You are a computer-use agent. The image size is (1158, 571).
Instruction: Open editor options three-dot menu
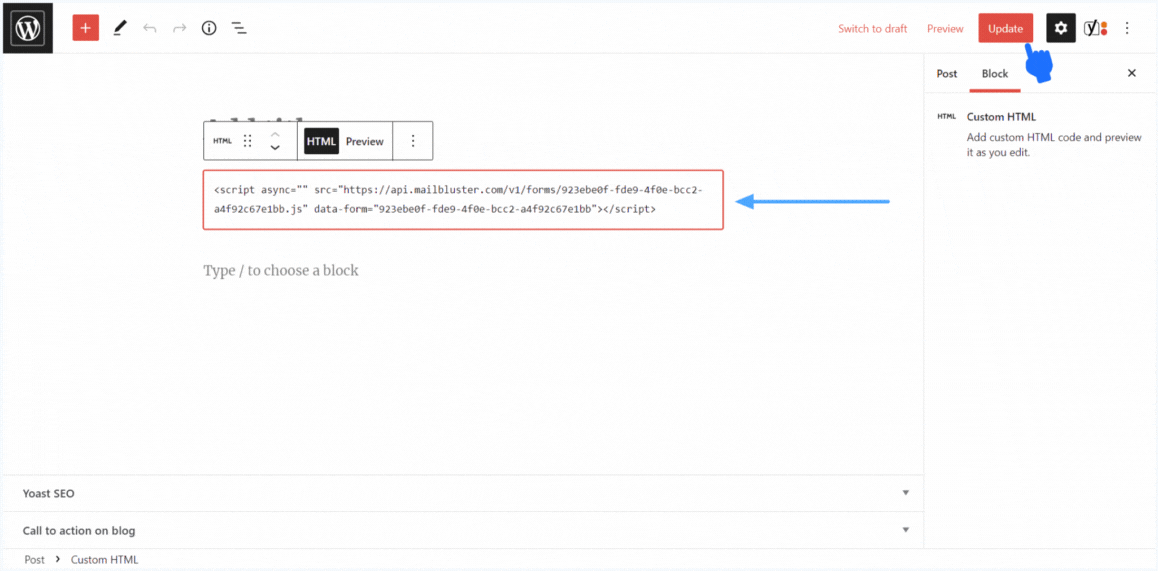tap(1128, 28)
